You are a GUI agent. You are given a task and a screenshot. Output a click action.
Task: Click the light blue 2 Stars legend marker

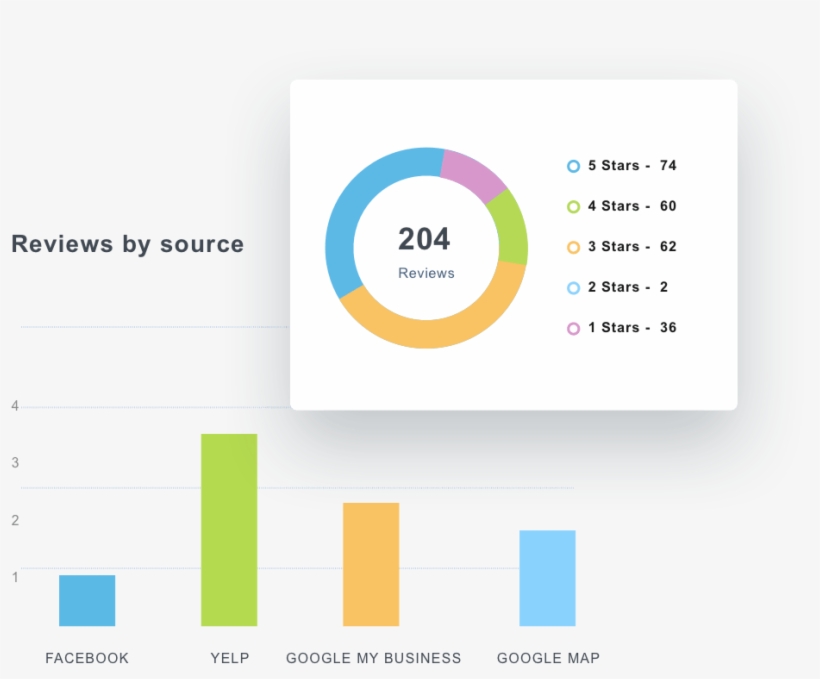[572, 287]
